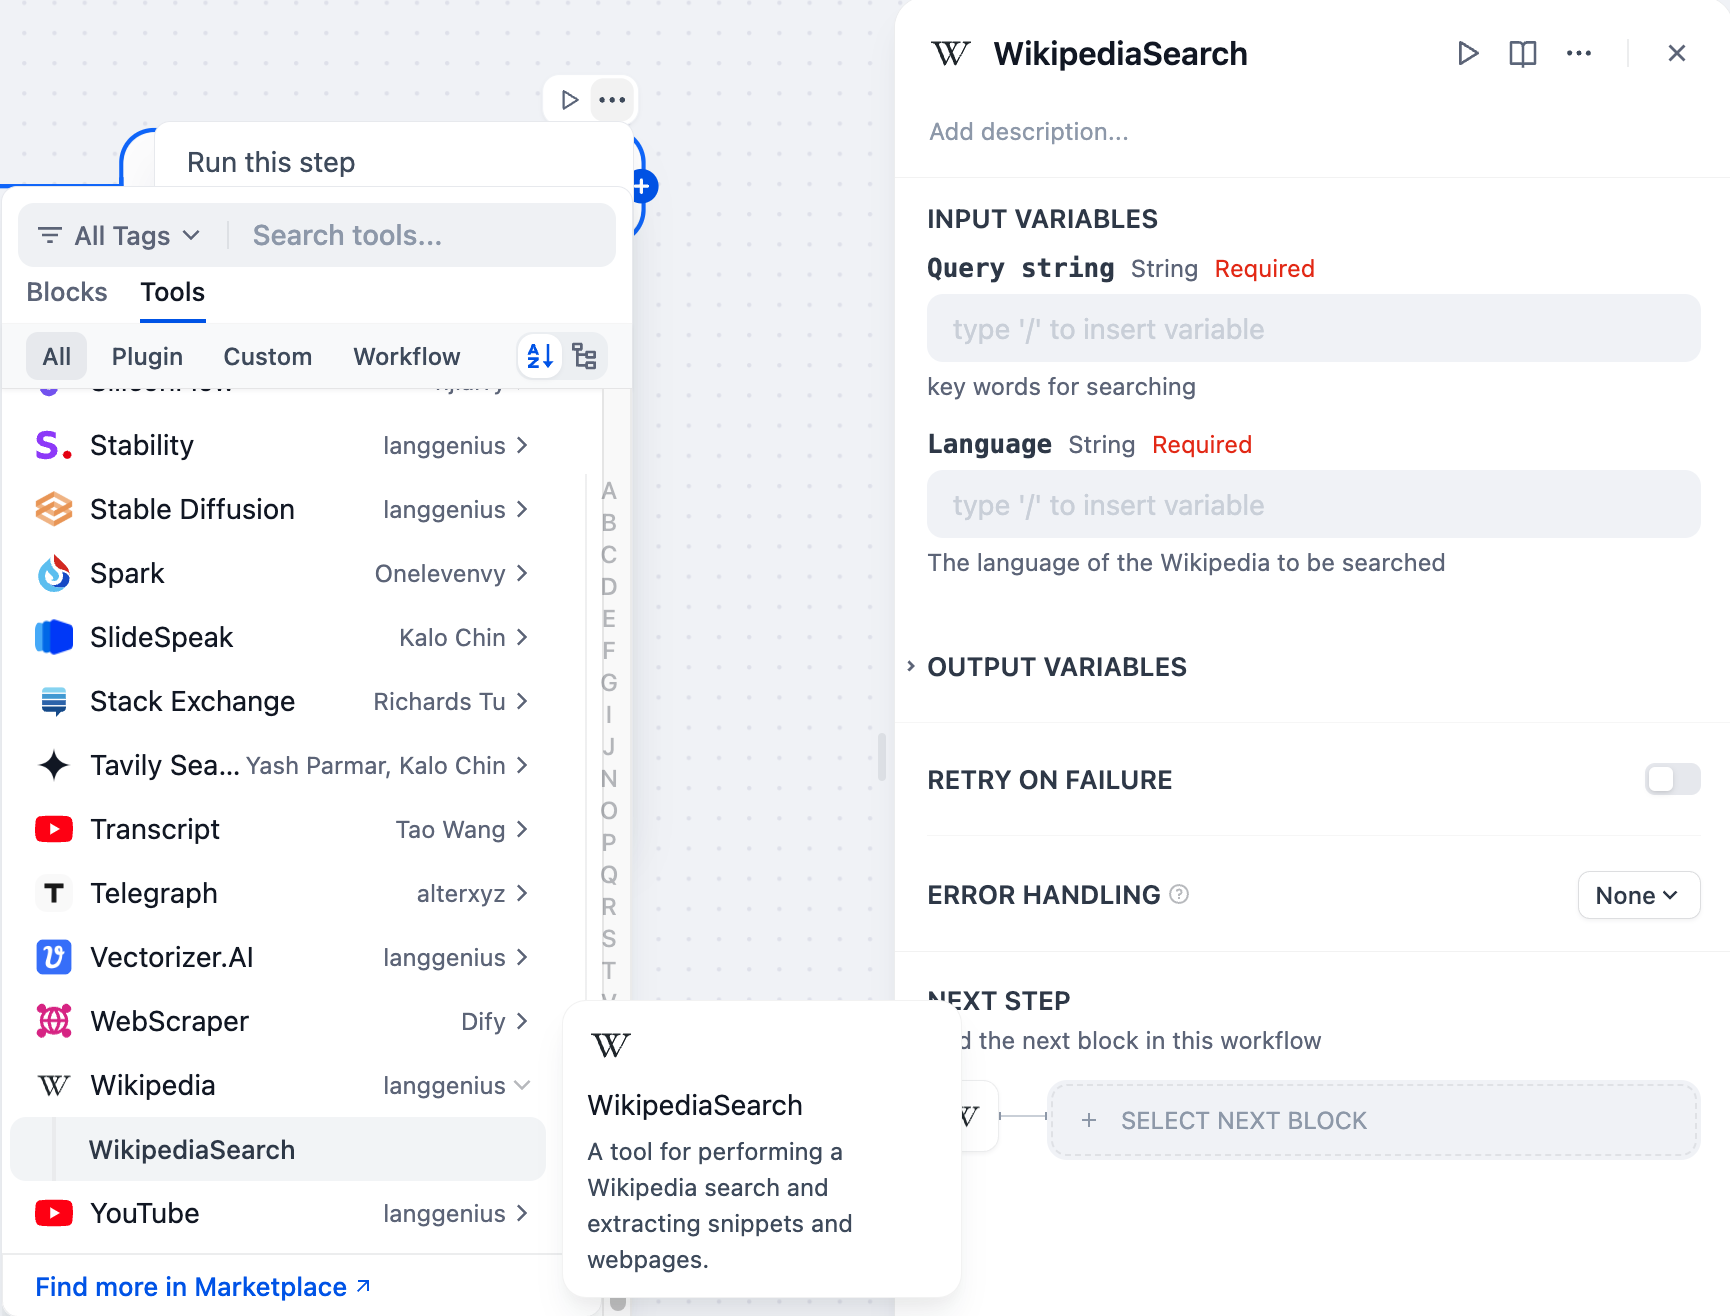Screen dimensions: 1730x1316
Task: Click the error handling help icon
Action: click(1179, 894)
